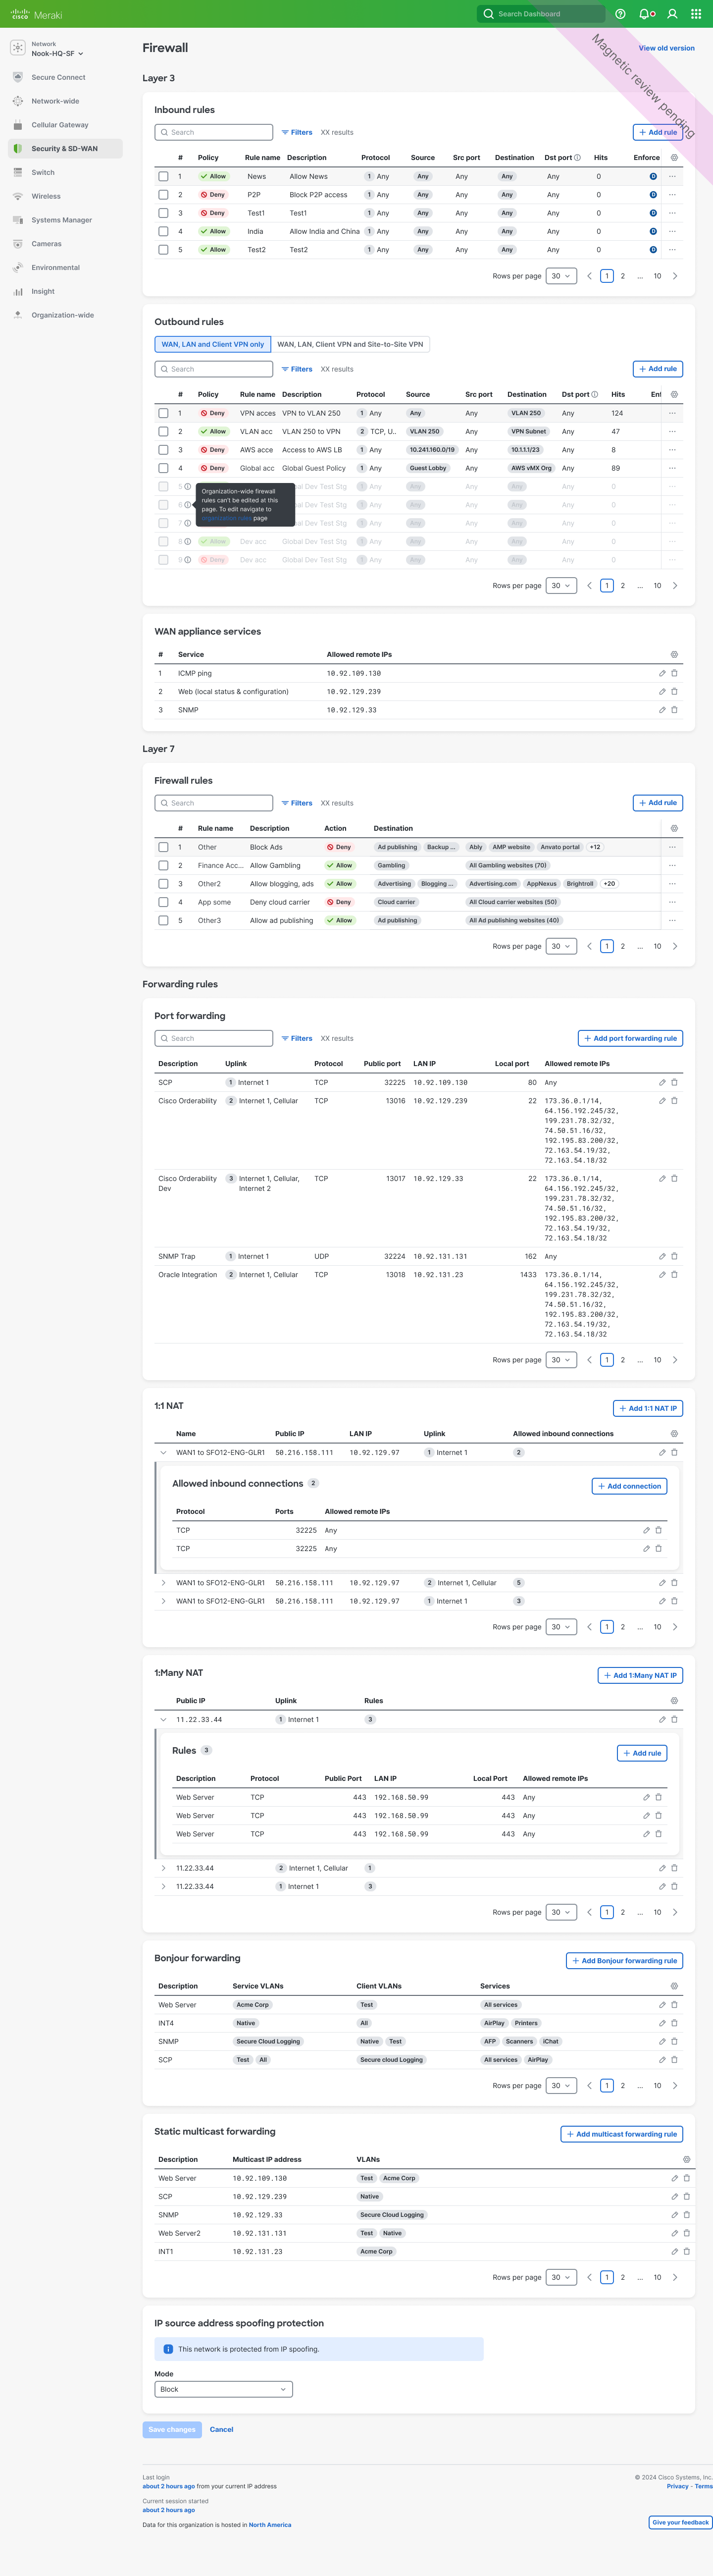Select the VPN acces outbound rule checkbox
Image resolution: width=713 pixels, height=2576 pixels.
(x=163, y=413)
